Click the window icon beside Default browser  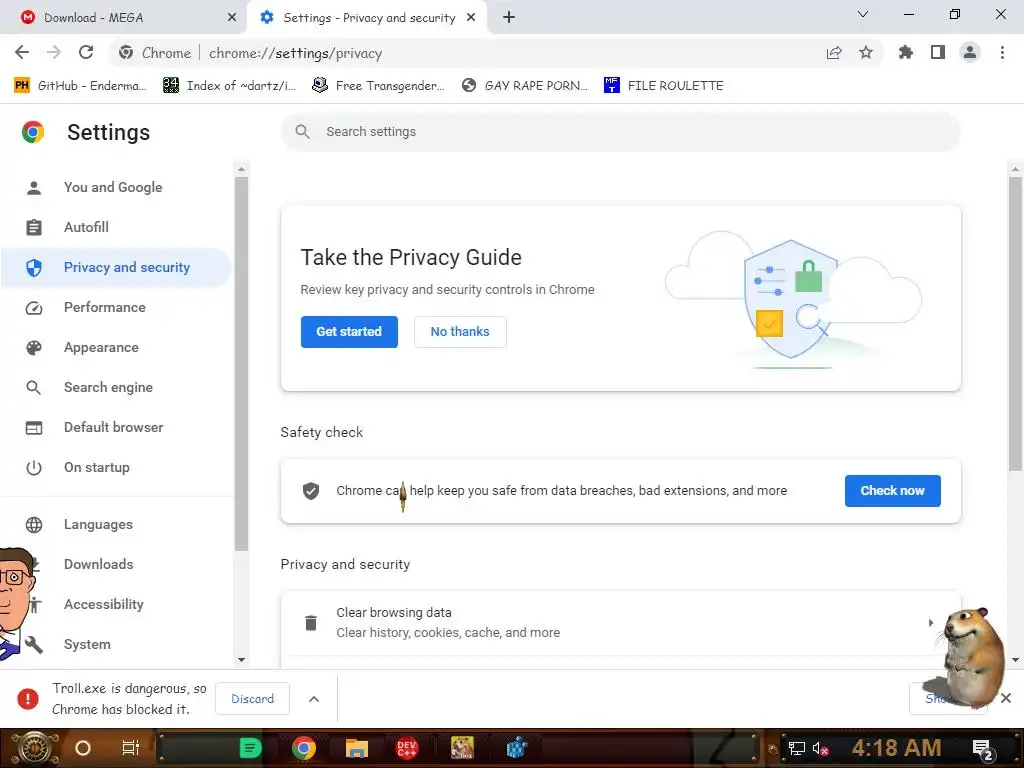tap(34, 428)
